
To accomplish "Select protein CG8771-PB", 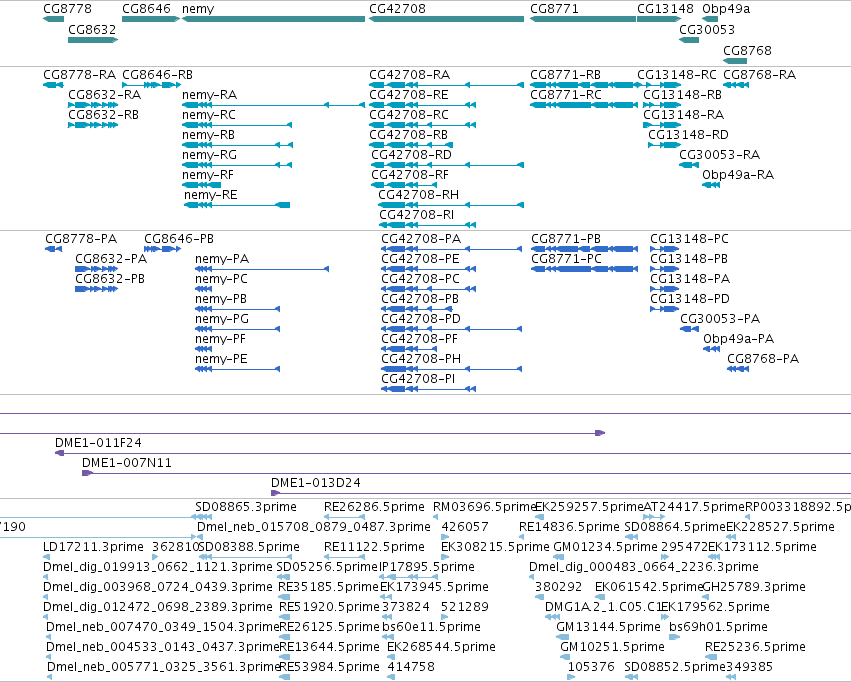I will [x=584, y=249].
